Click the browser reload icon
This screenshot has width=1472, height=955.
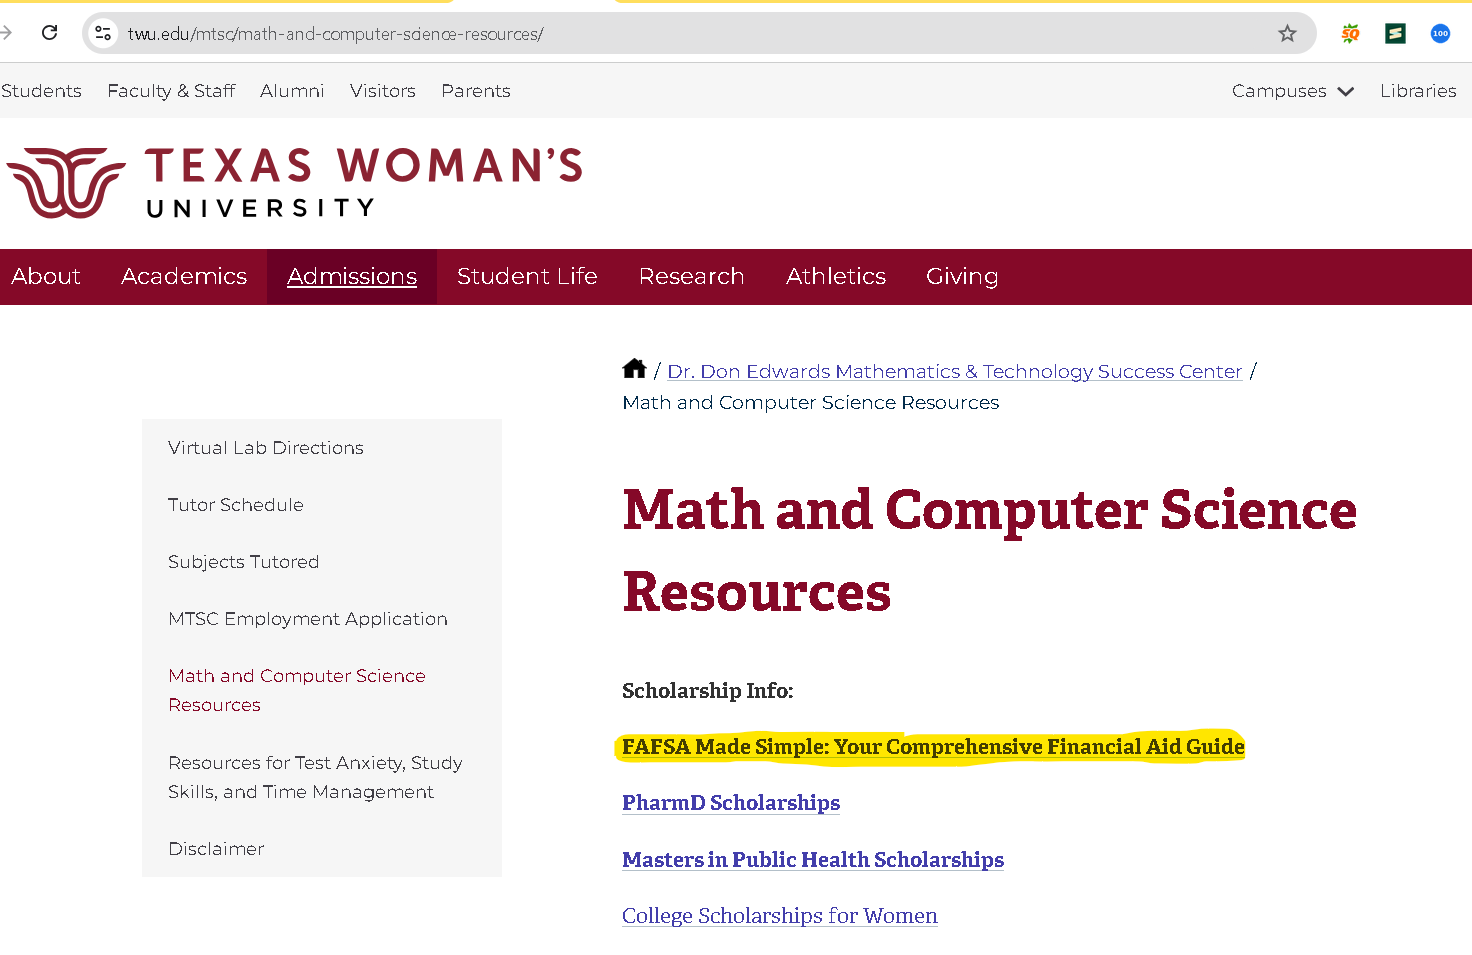click(x=49, y=33)
